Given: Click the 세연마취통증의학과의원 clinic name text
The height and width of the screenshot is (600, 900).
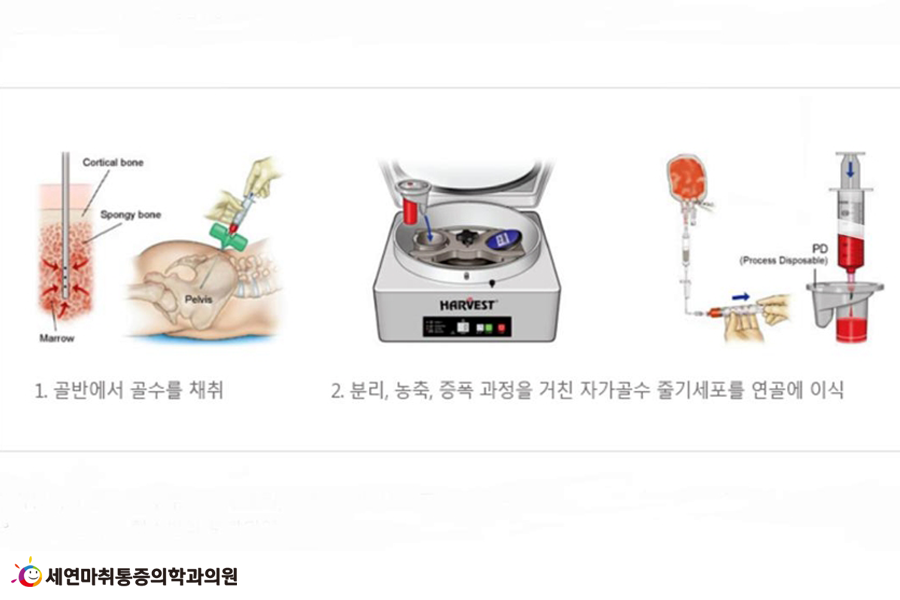Looking at the screenshot, I should point(141,576).
